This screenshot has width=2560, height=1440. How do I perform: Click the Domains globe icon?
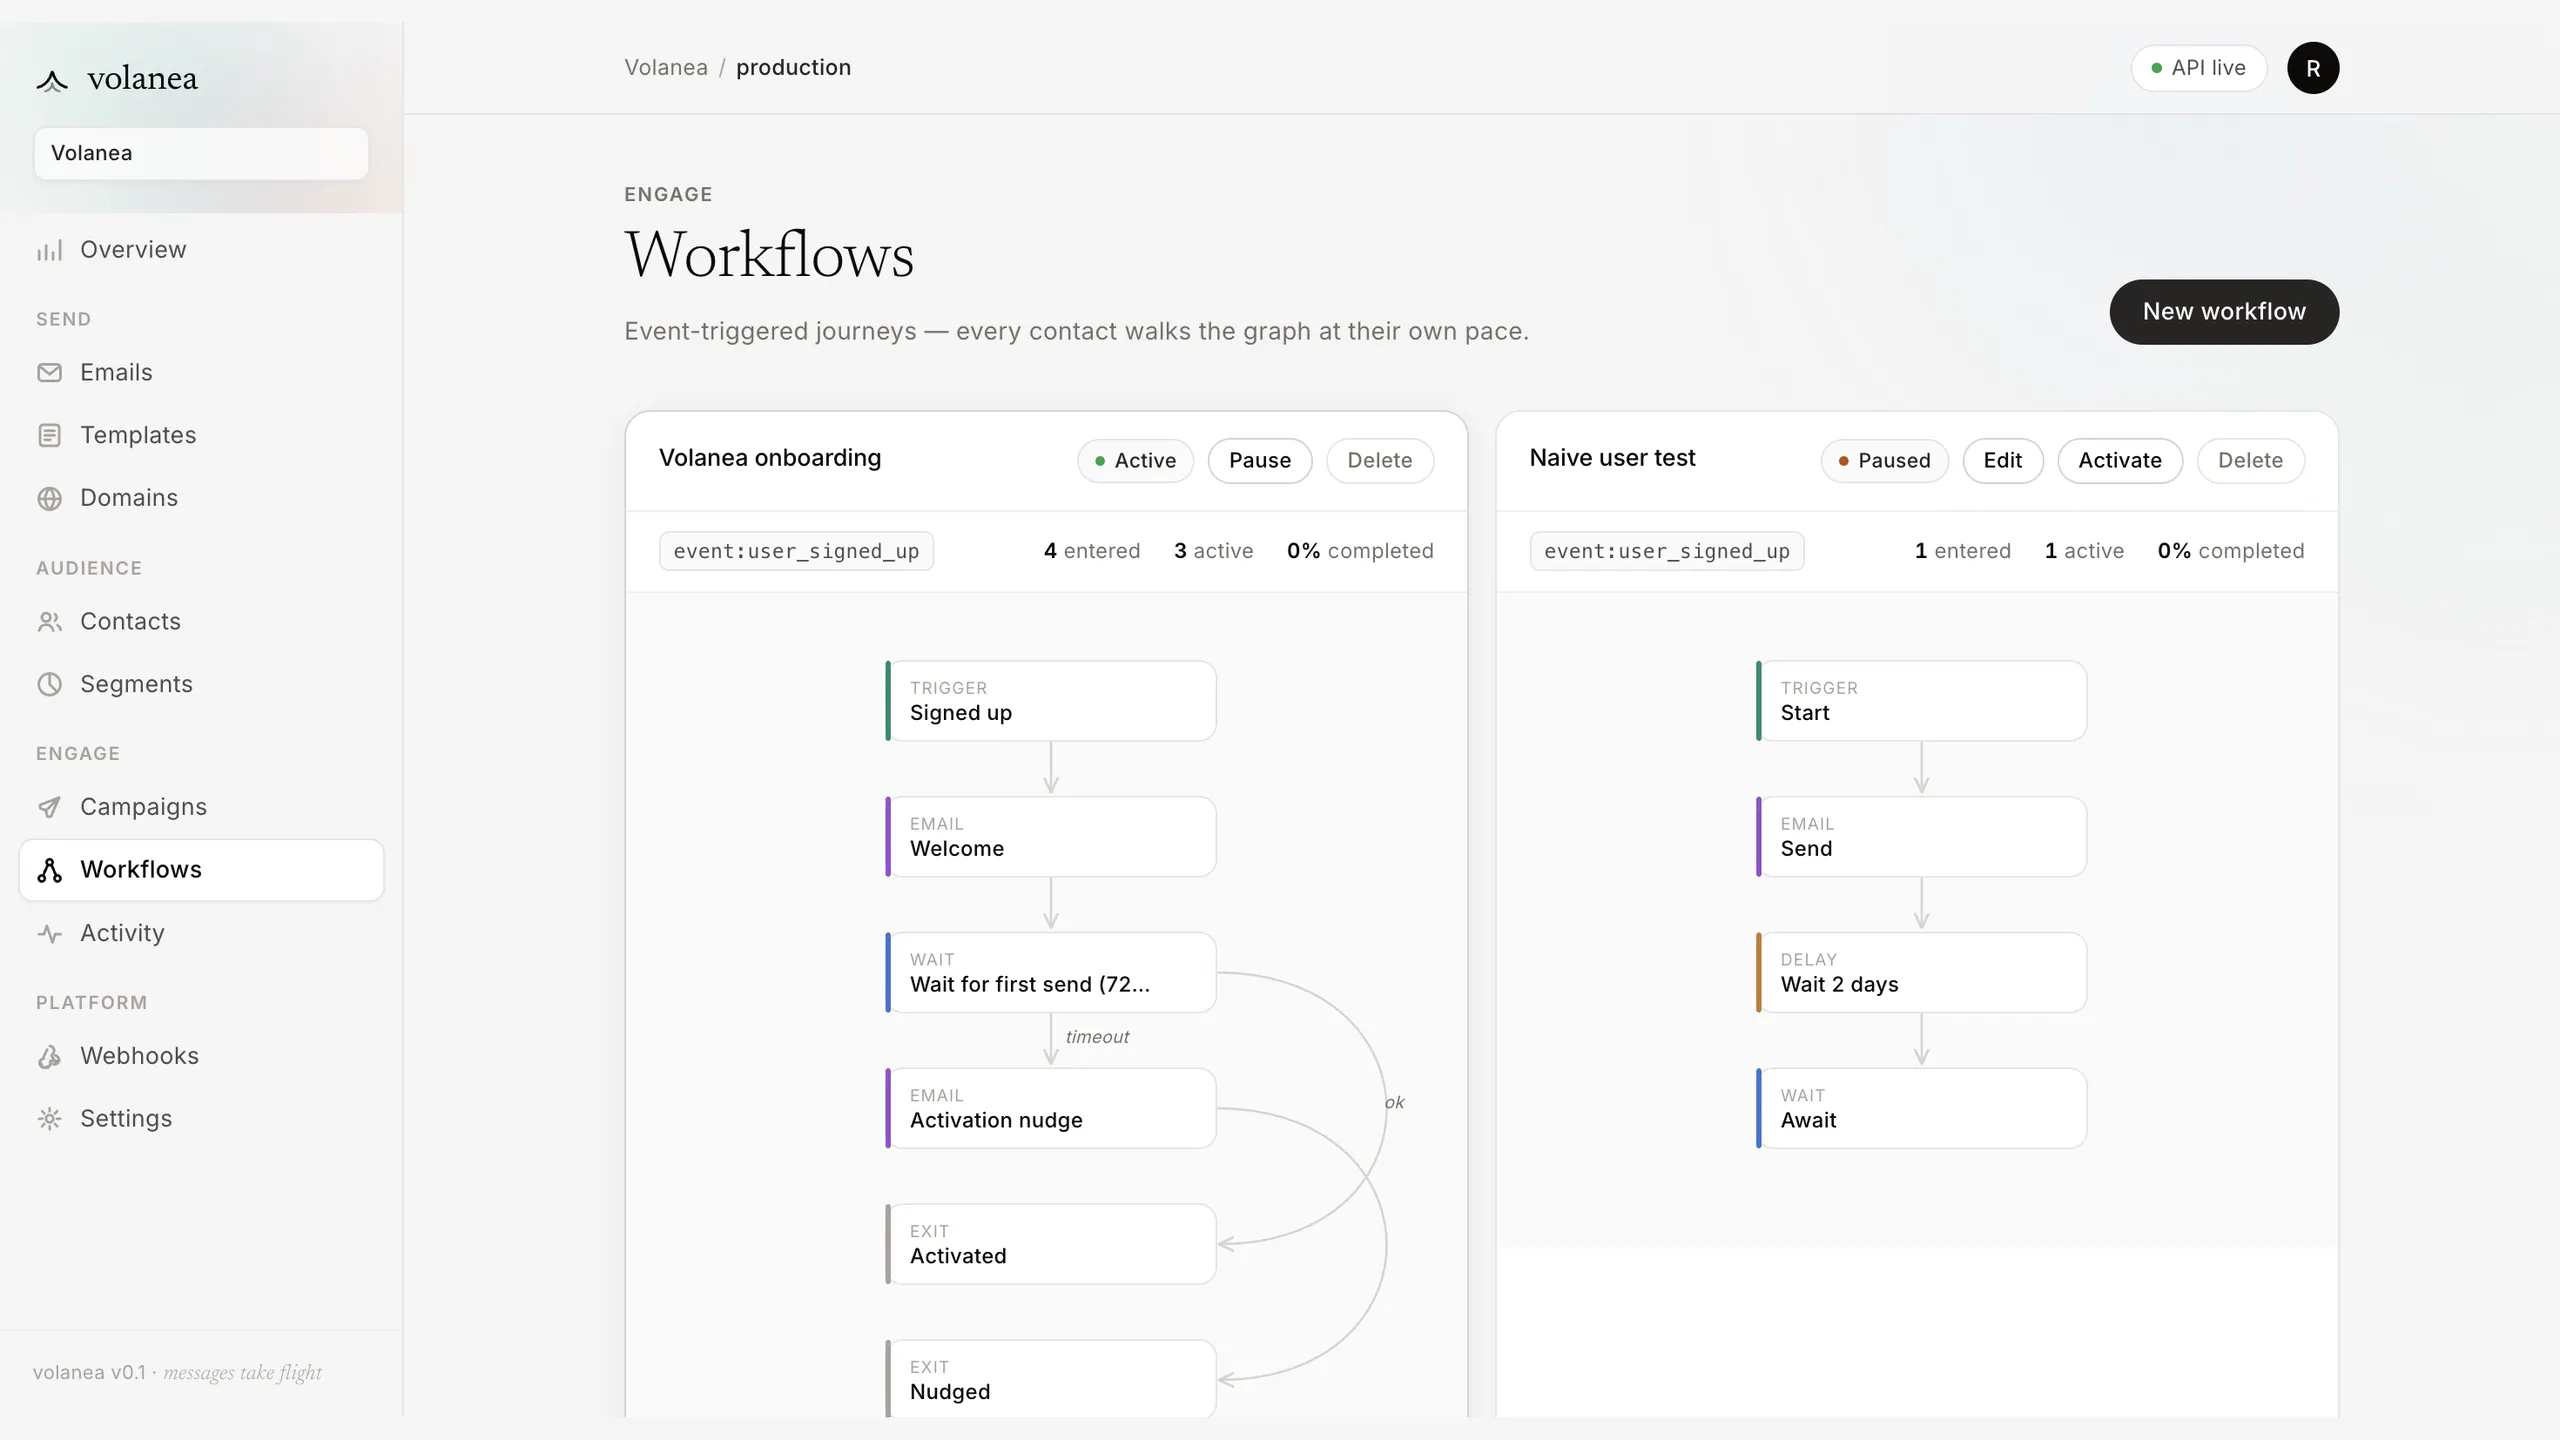[49, 498]
